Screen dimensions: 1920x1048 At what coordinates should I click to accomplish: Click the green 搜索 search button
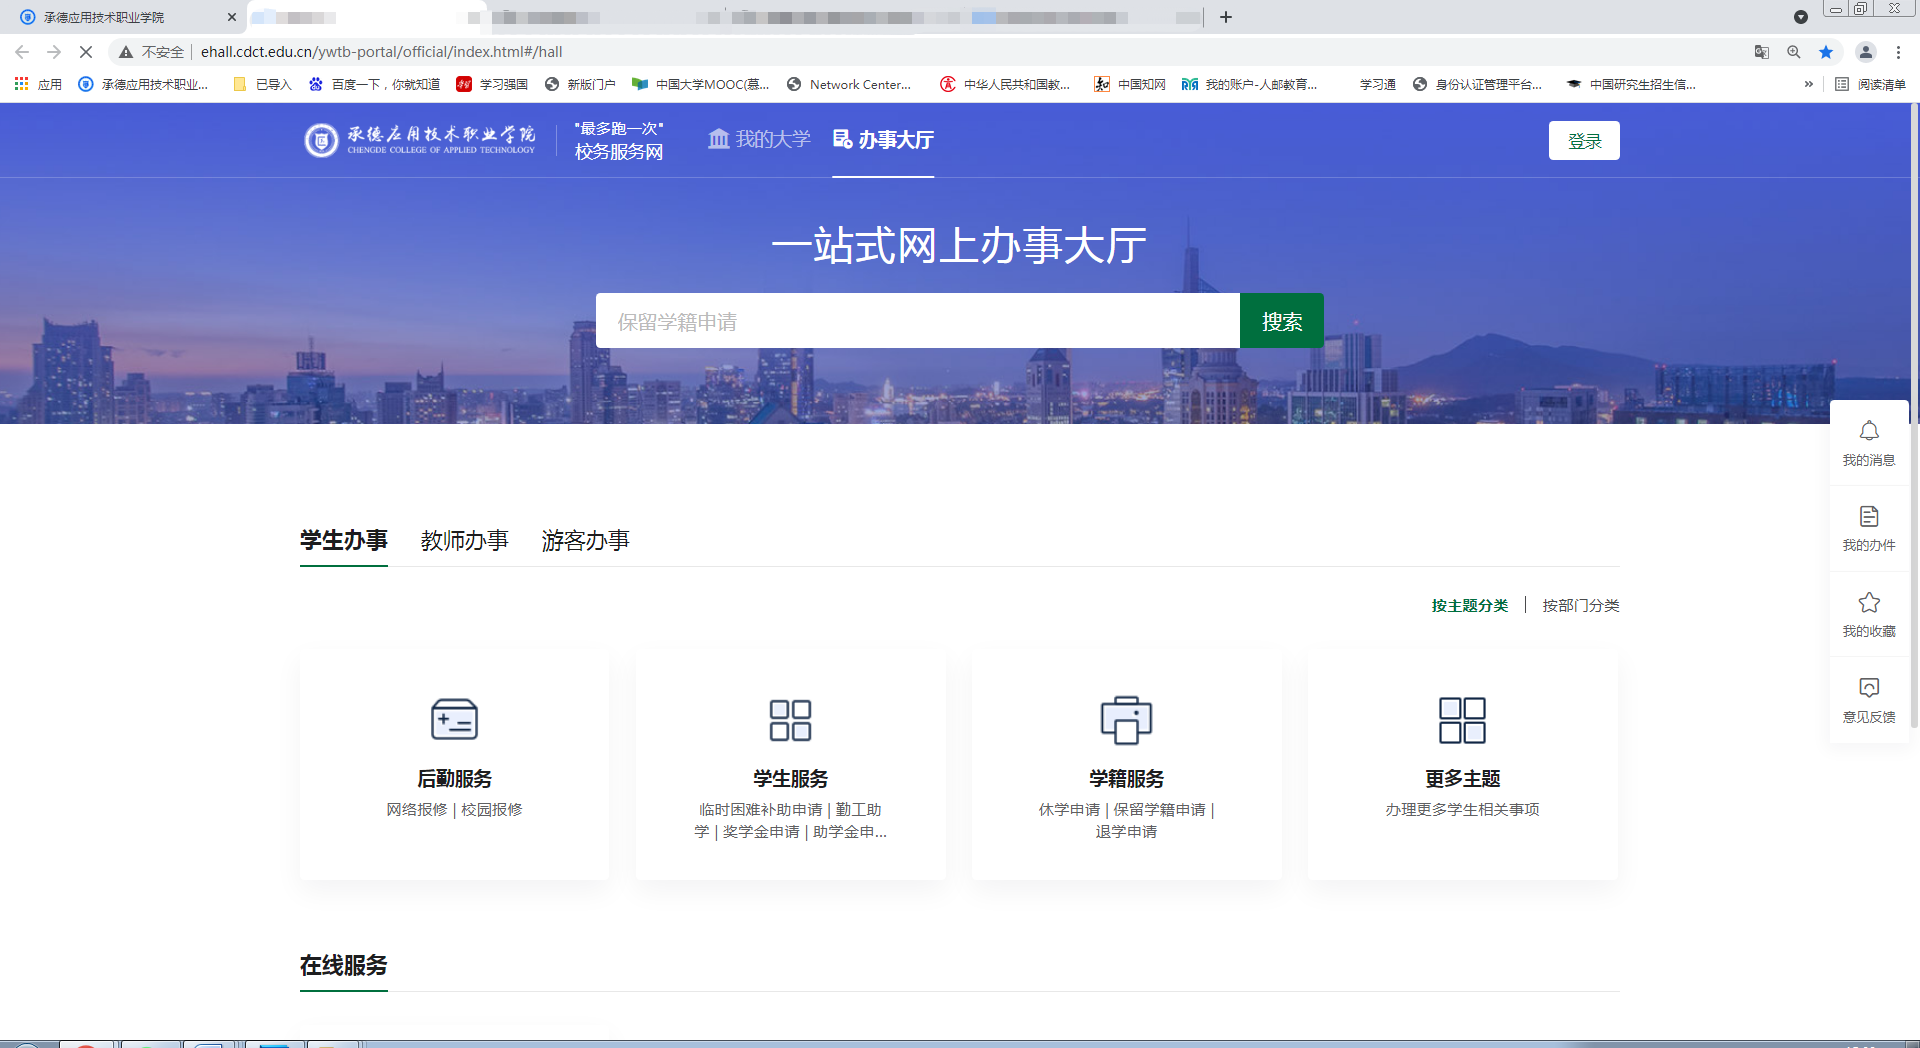pyautogui.click(x=1281, y=321)
